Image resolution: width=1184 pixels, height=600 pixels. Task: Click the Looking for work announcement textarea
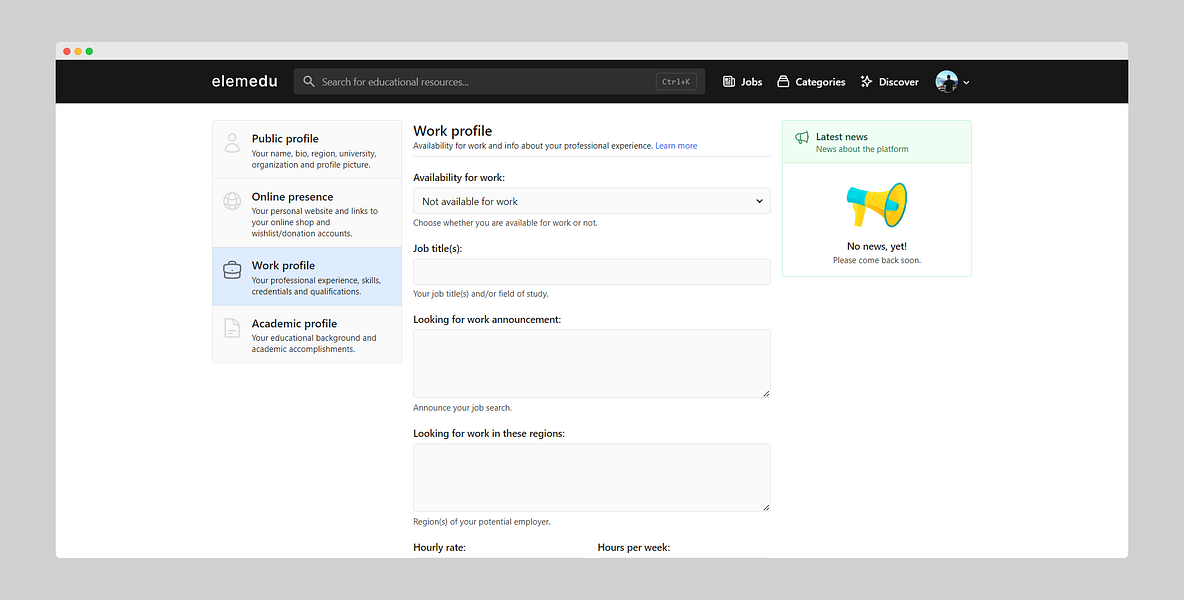coord(591,363)
